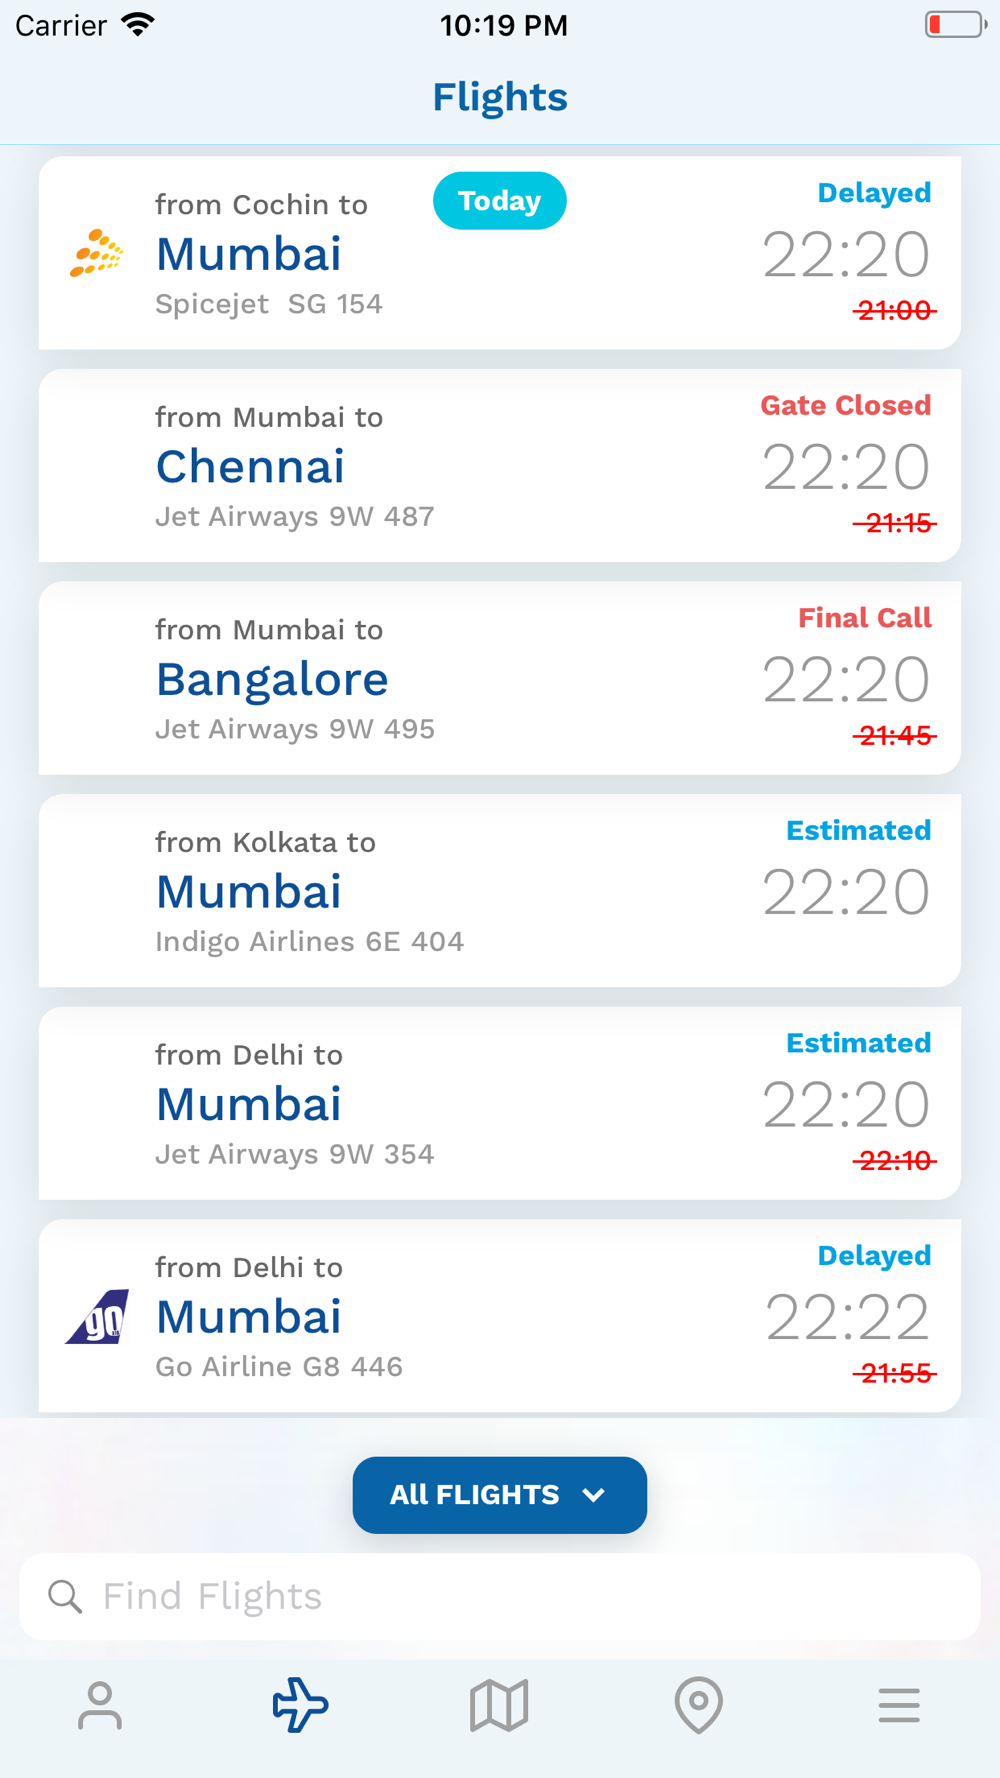Select Indigo Airlines 6E 404 flight

(x=500, y=891)
